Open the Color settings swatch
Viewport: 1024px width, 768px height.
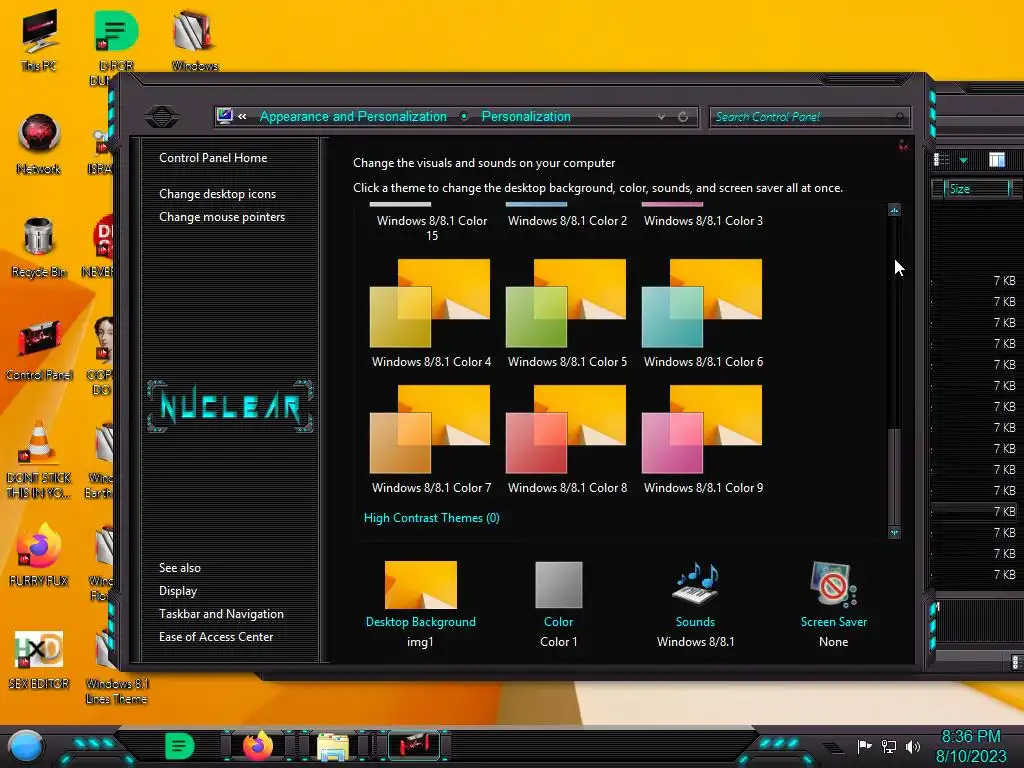[558, 585]
